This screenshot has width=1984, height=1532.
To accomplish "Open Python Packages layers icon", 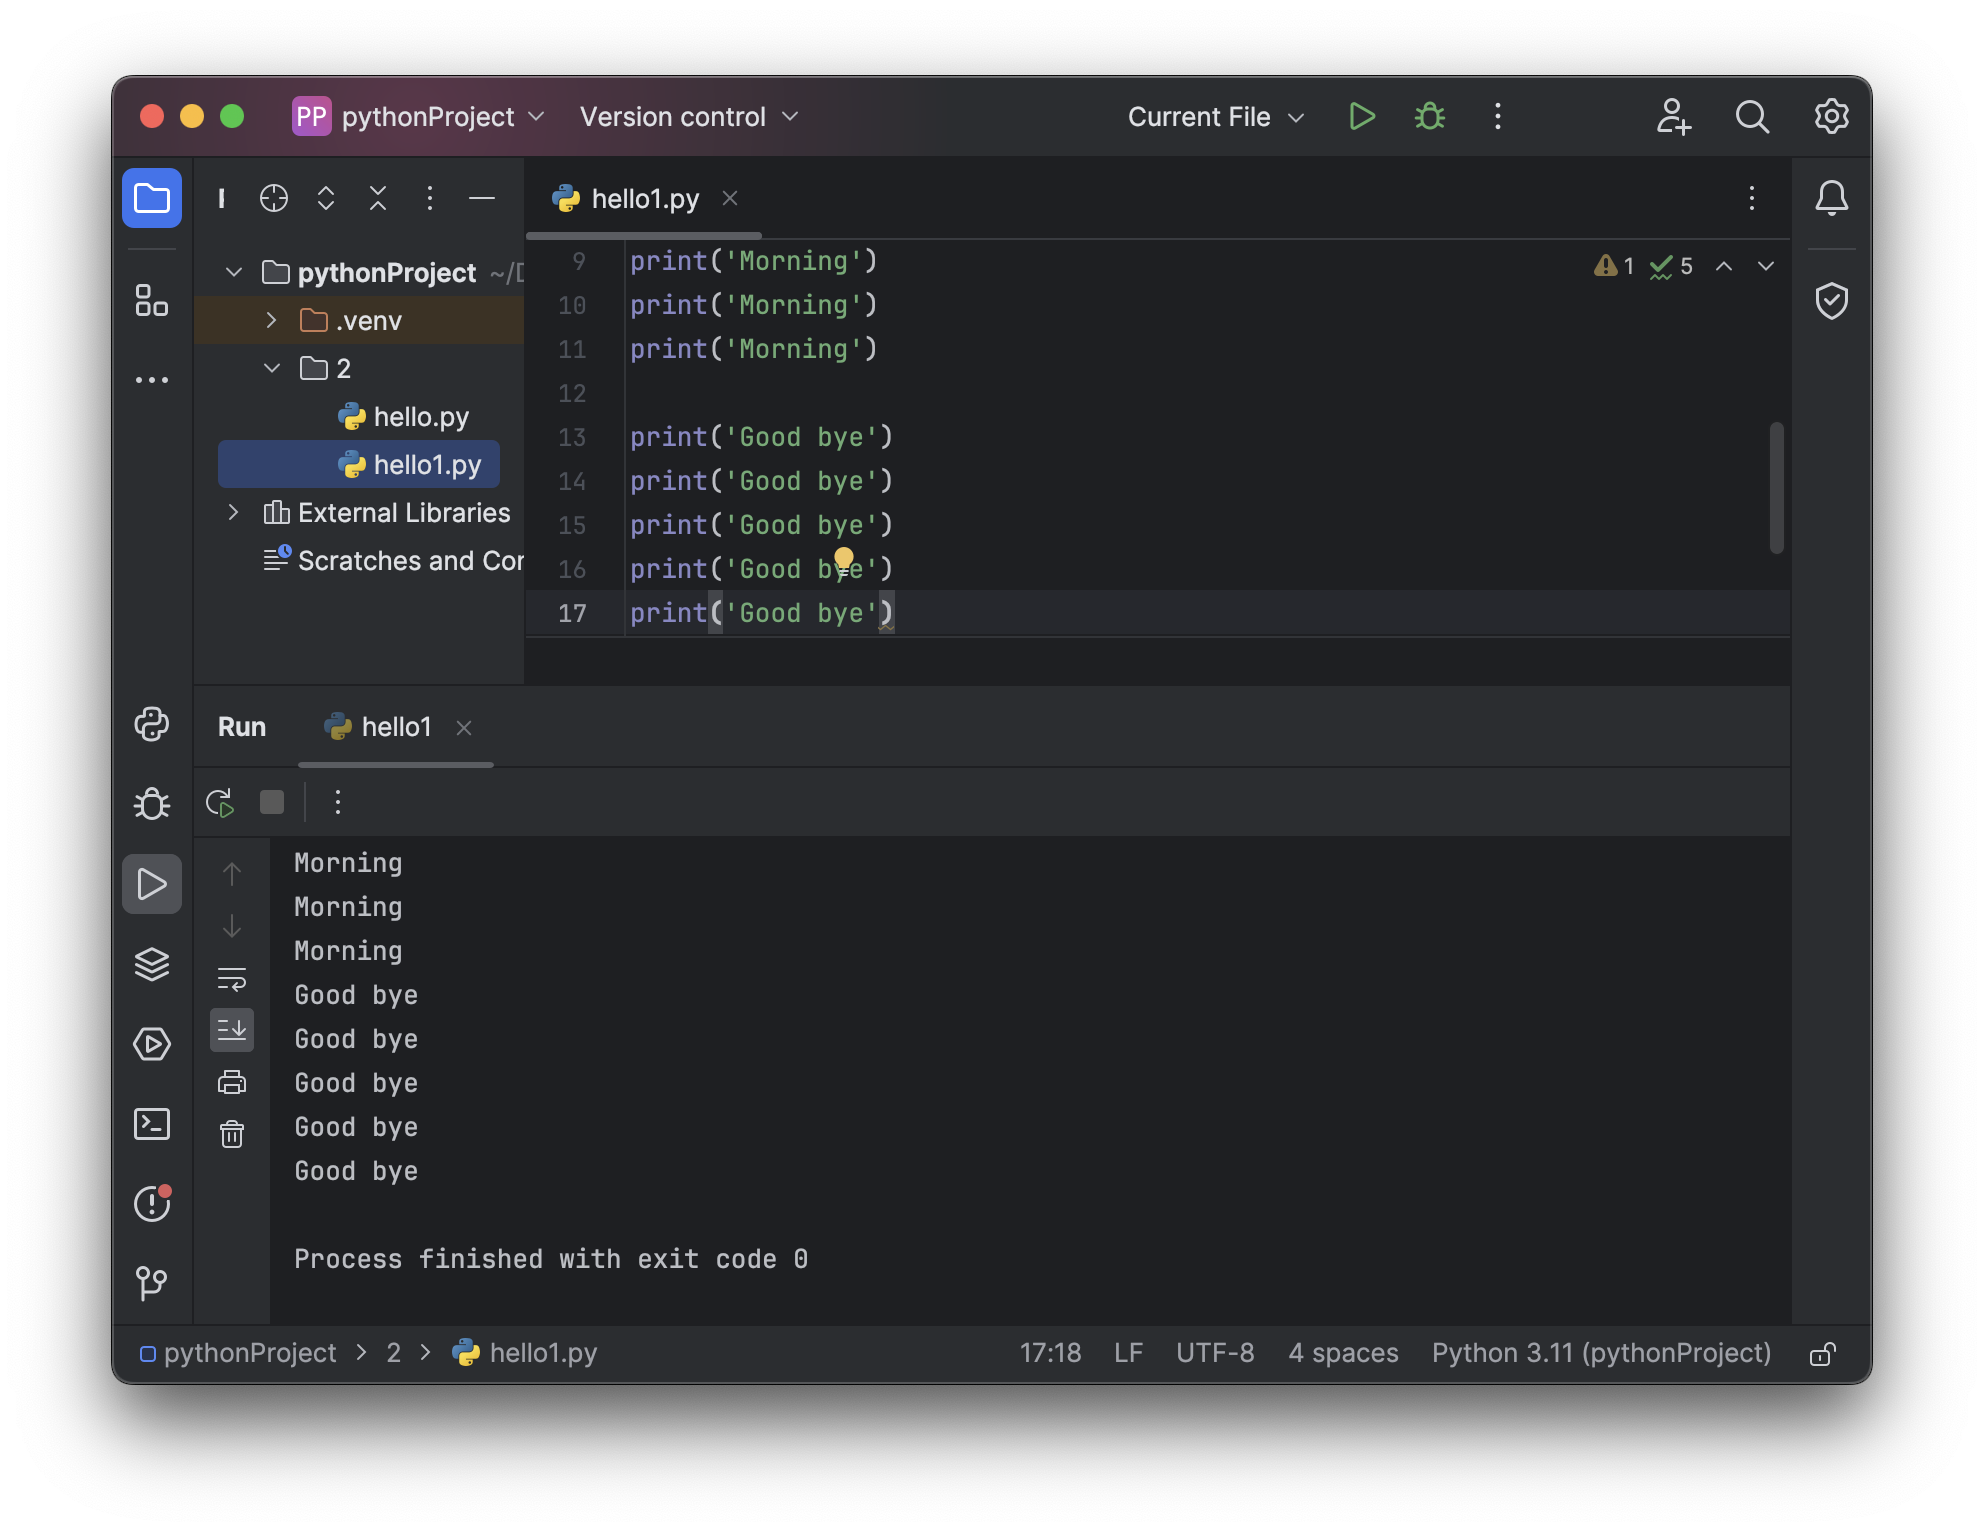I will pos(152,964).
